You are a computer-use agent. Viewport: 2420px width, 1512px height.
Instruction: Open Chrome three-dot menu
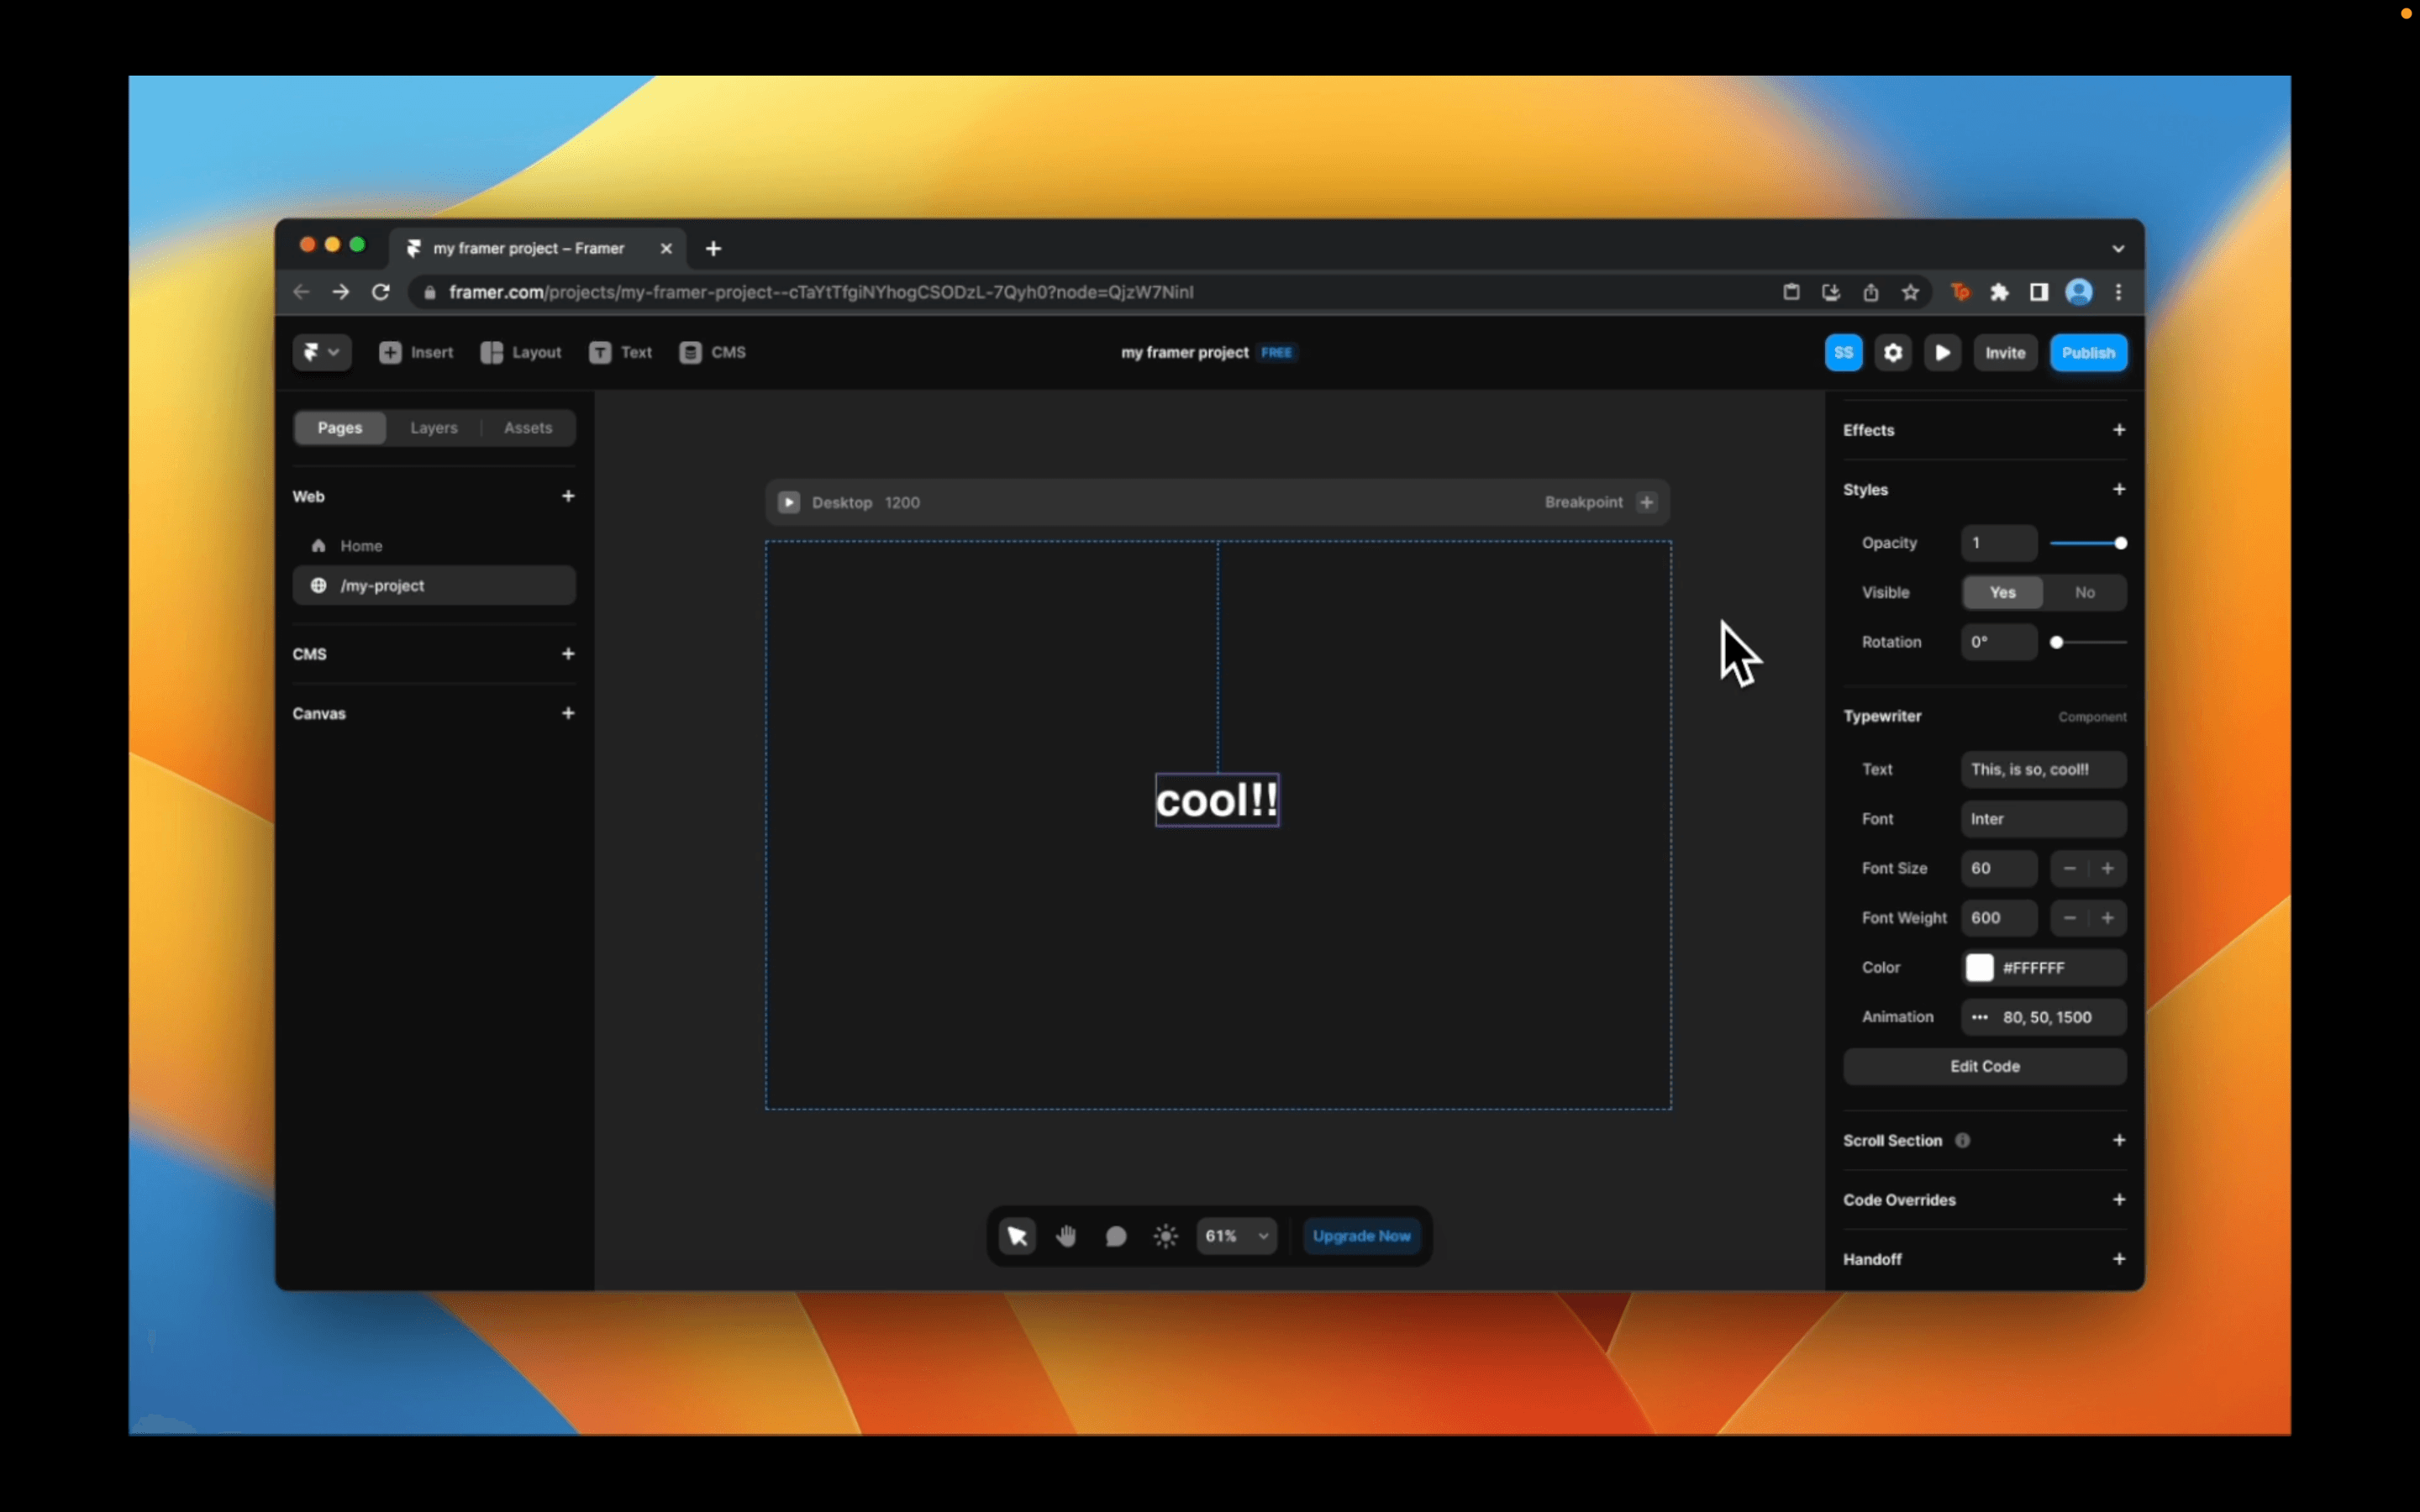[2118, 292]
